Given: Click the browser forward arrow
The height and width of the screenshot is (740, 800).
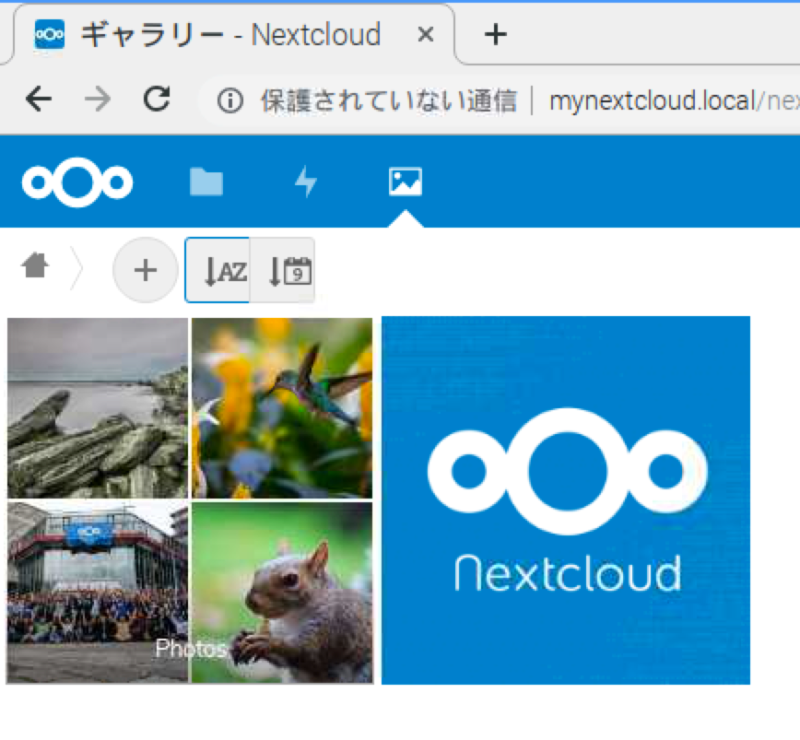Looking at the screenshot, I should coord(97,99).
